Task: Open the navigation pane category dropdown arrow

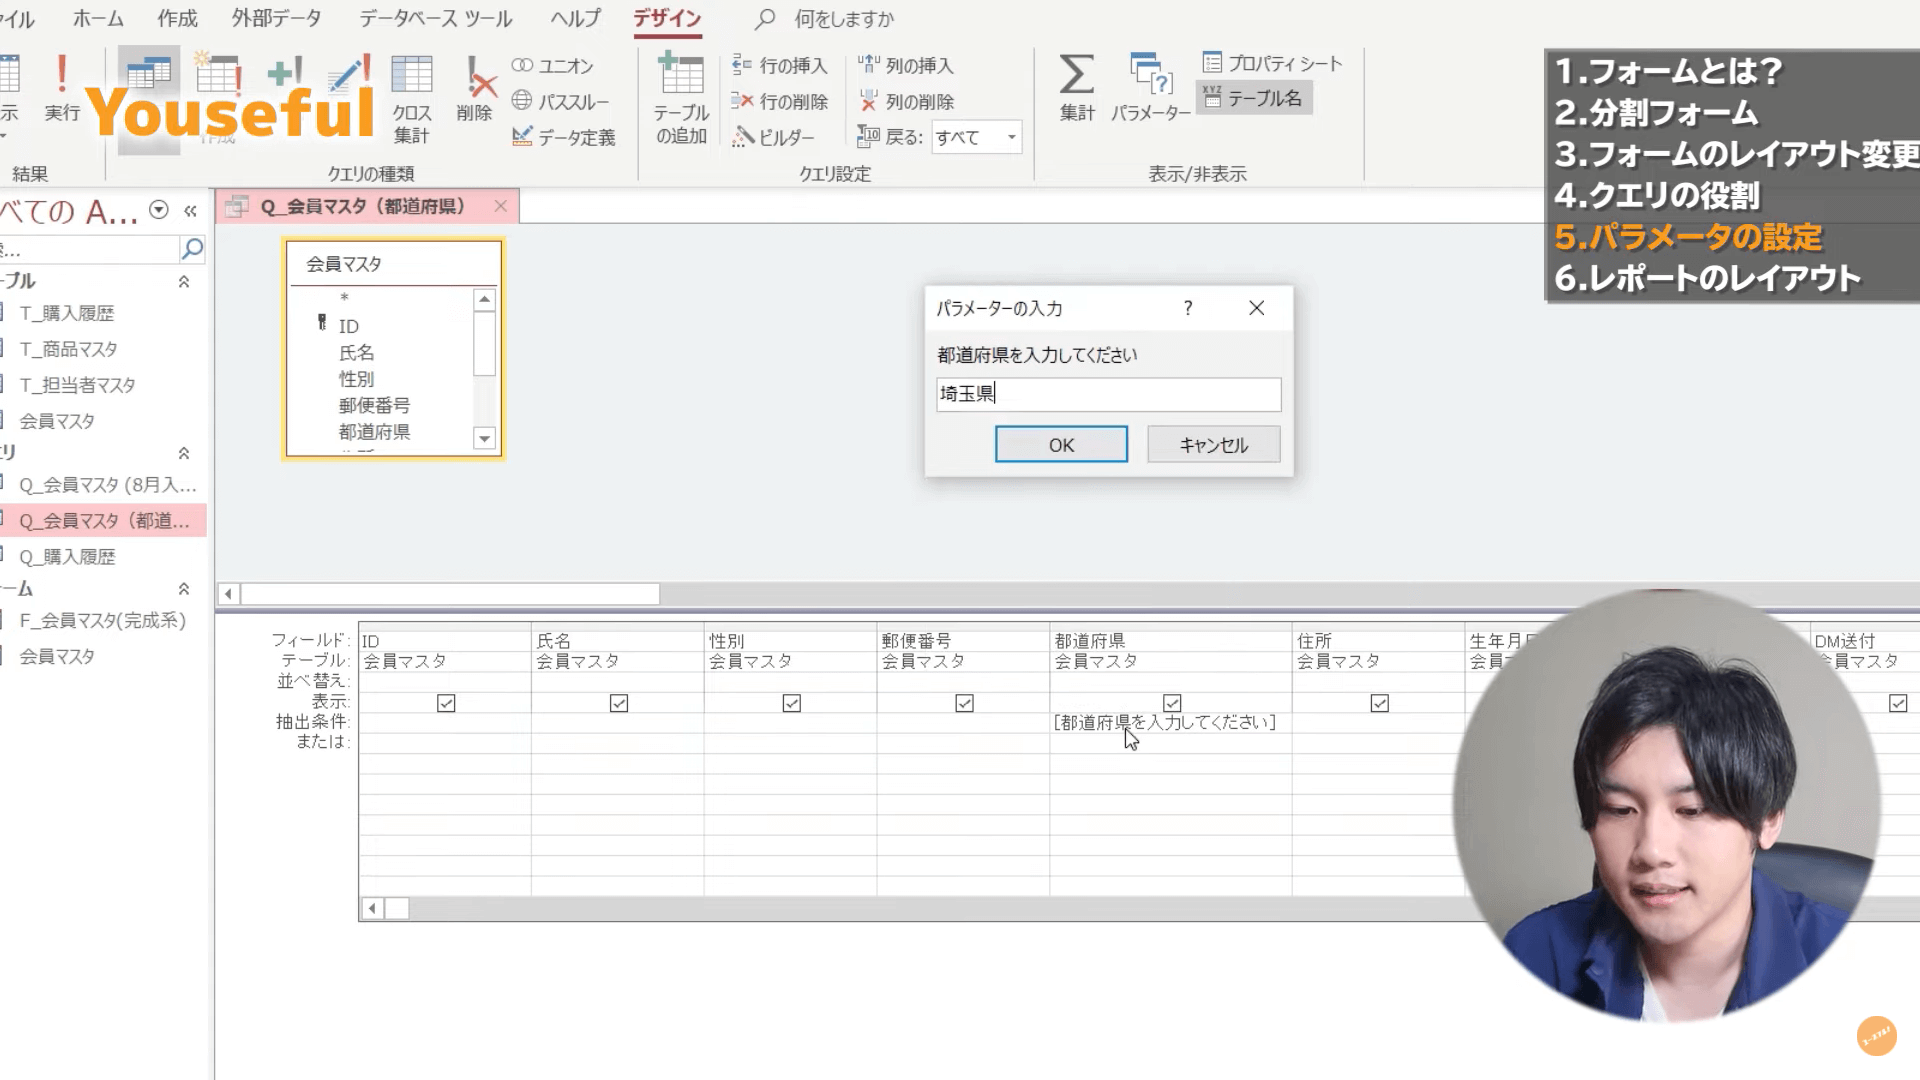Action: [158, 210]
